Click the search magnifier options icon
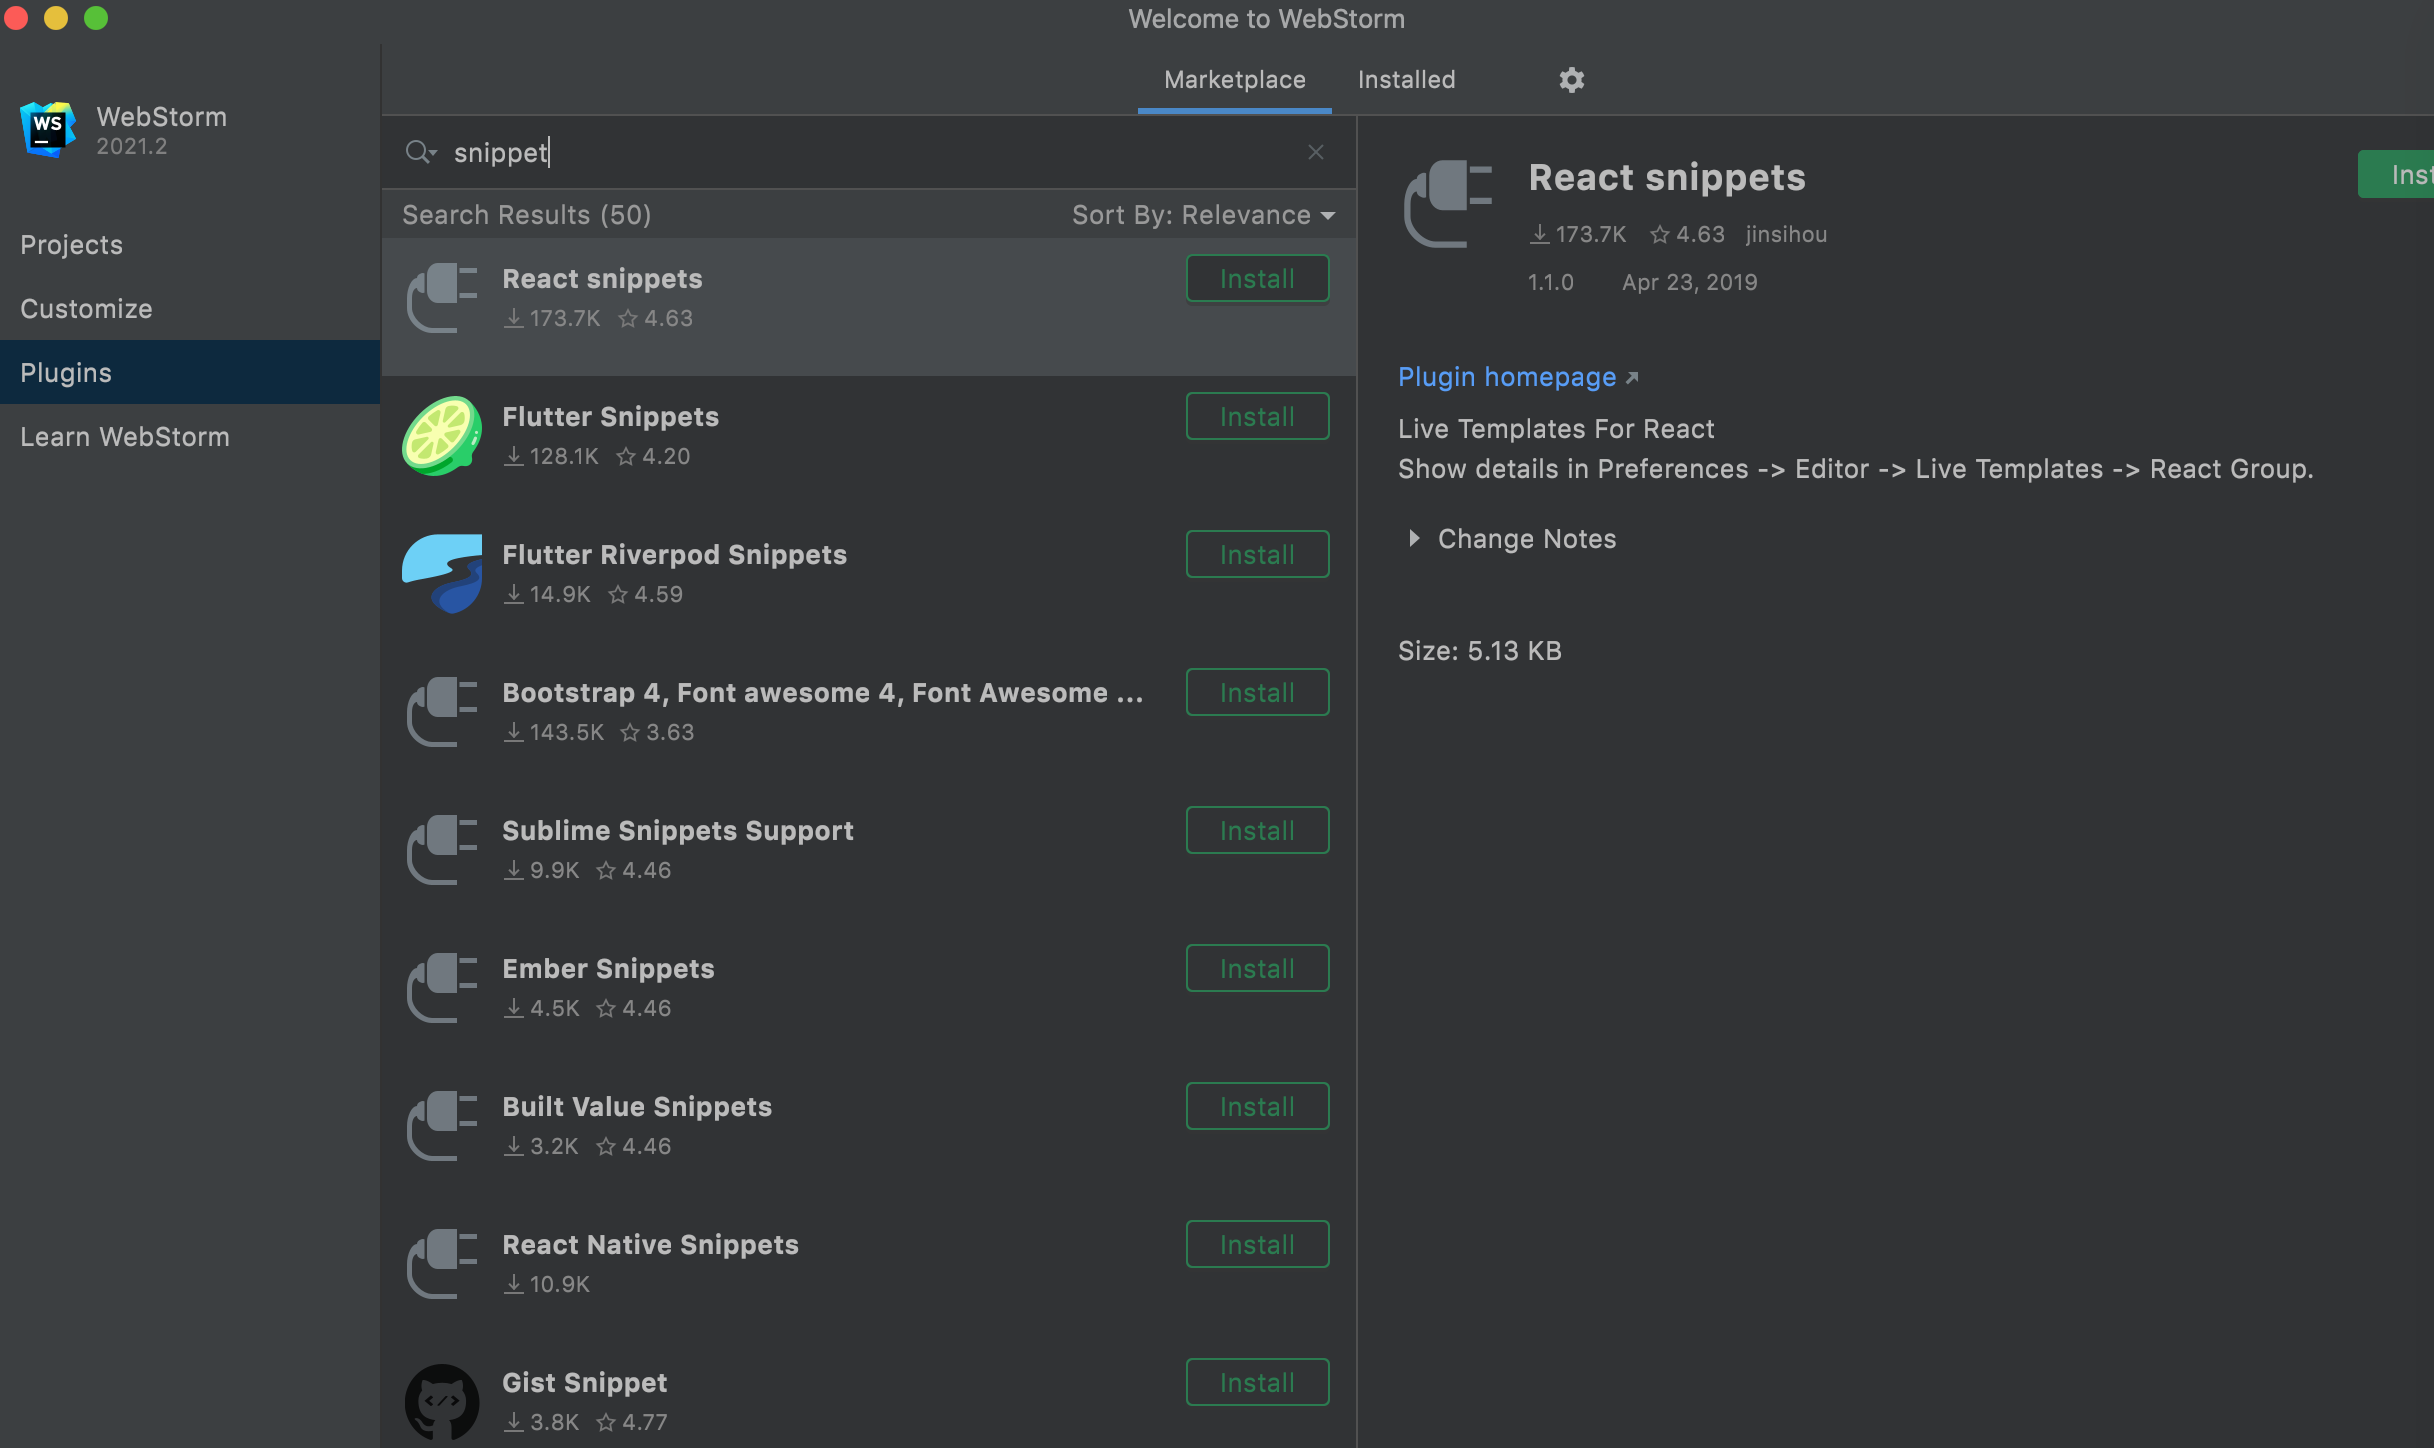The height and width of the screenshot is (1448, 2434). (420, 152)
